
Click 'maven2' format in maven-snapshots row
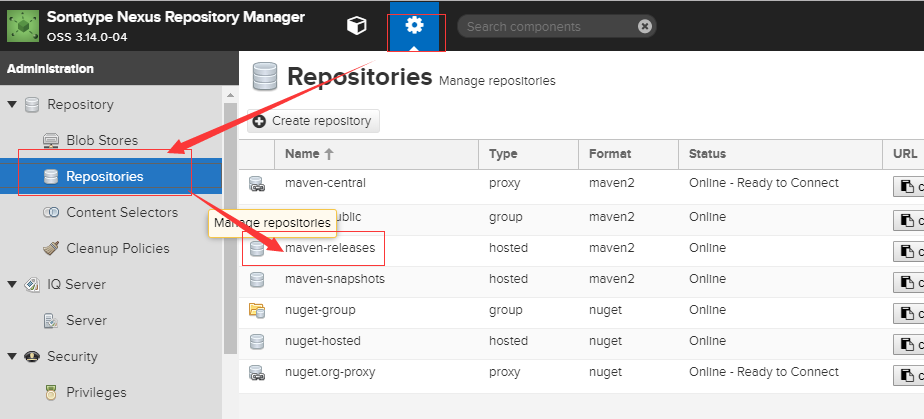point(612,279)
